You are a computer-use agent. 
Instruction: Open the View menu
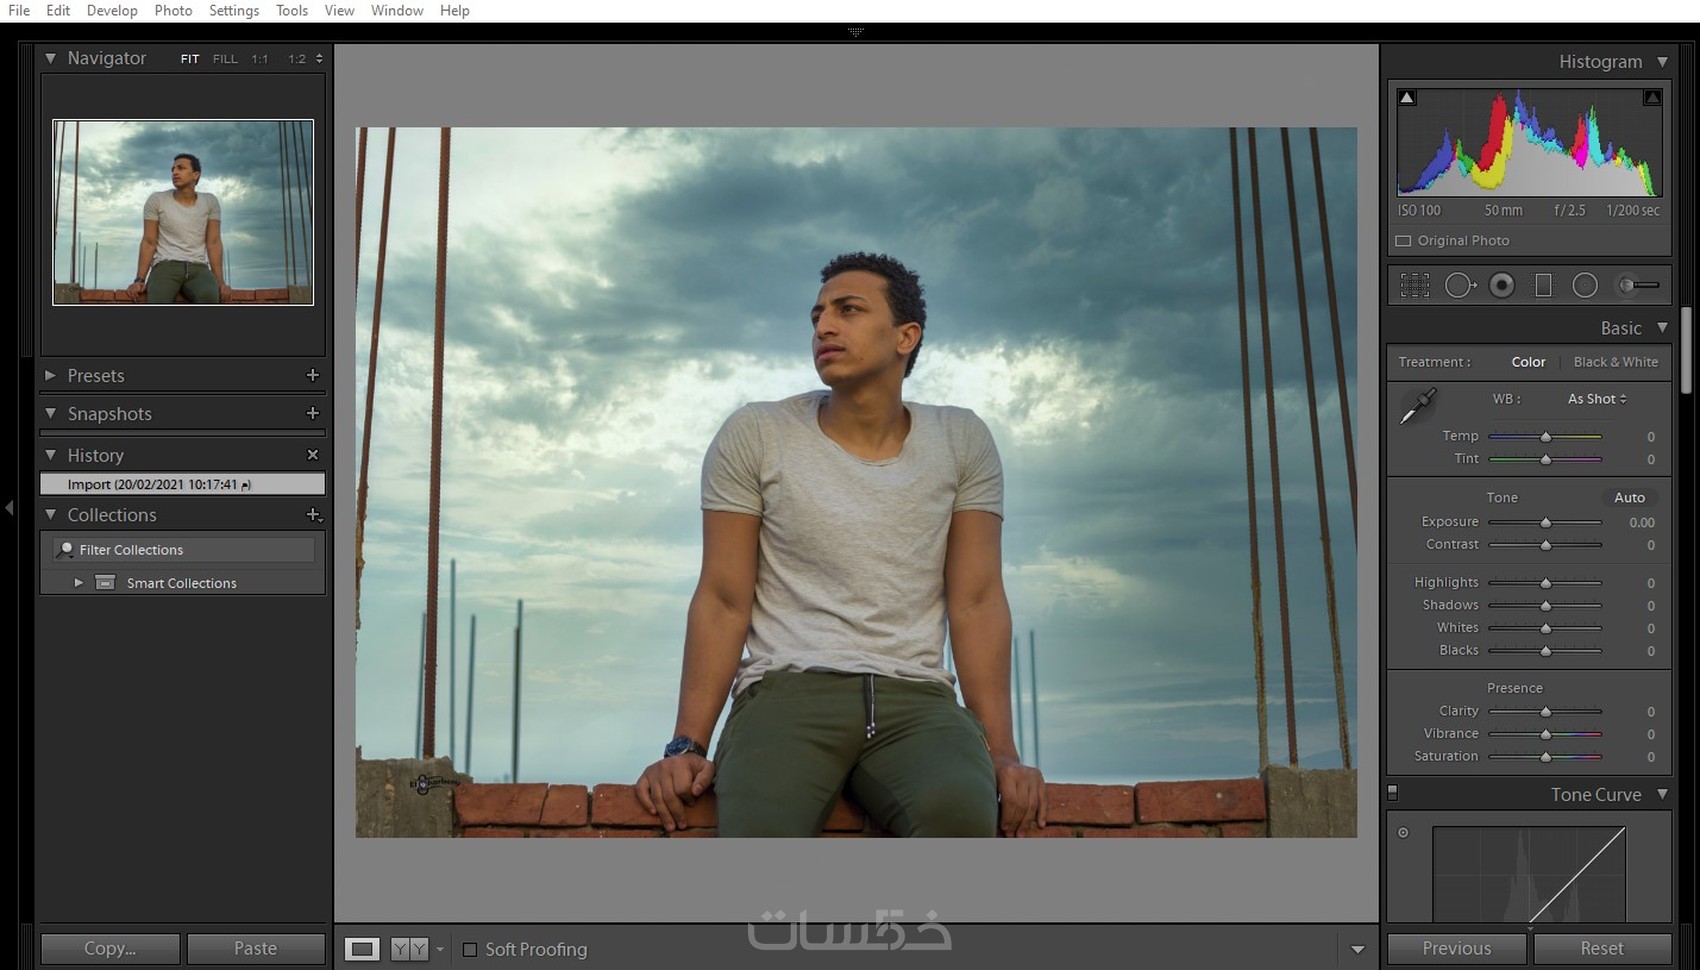339,10
